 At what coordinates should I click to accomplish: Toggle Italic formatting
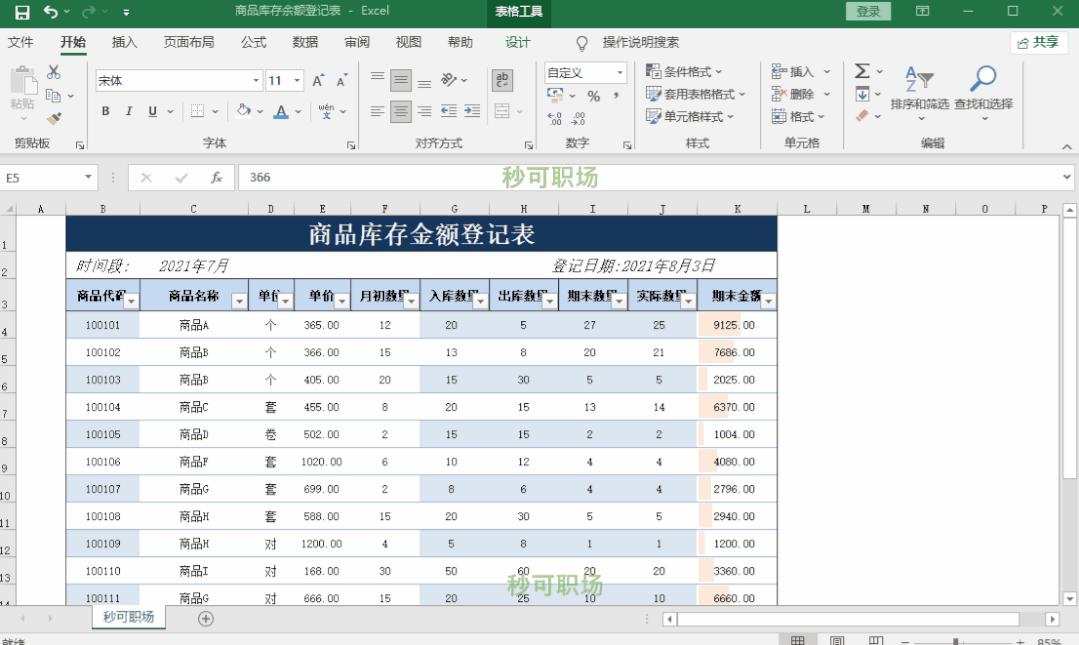pos(129,111)
